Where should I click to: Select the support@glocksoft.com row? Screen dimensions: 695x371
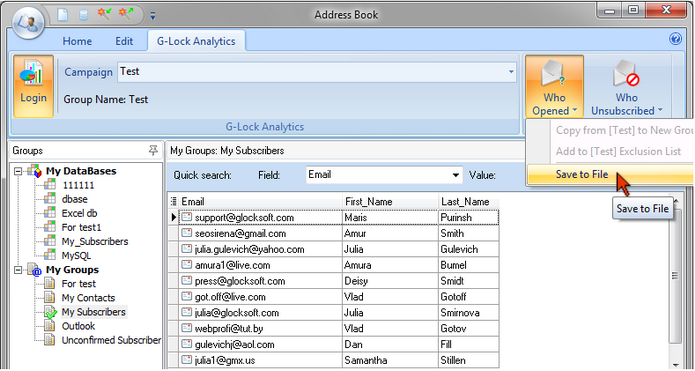[x=334, y=218]
